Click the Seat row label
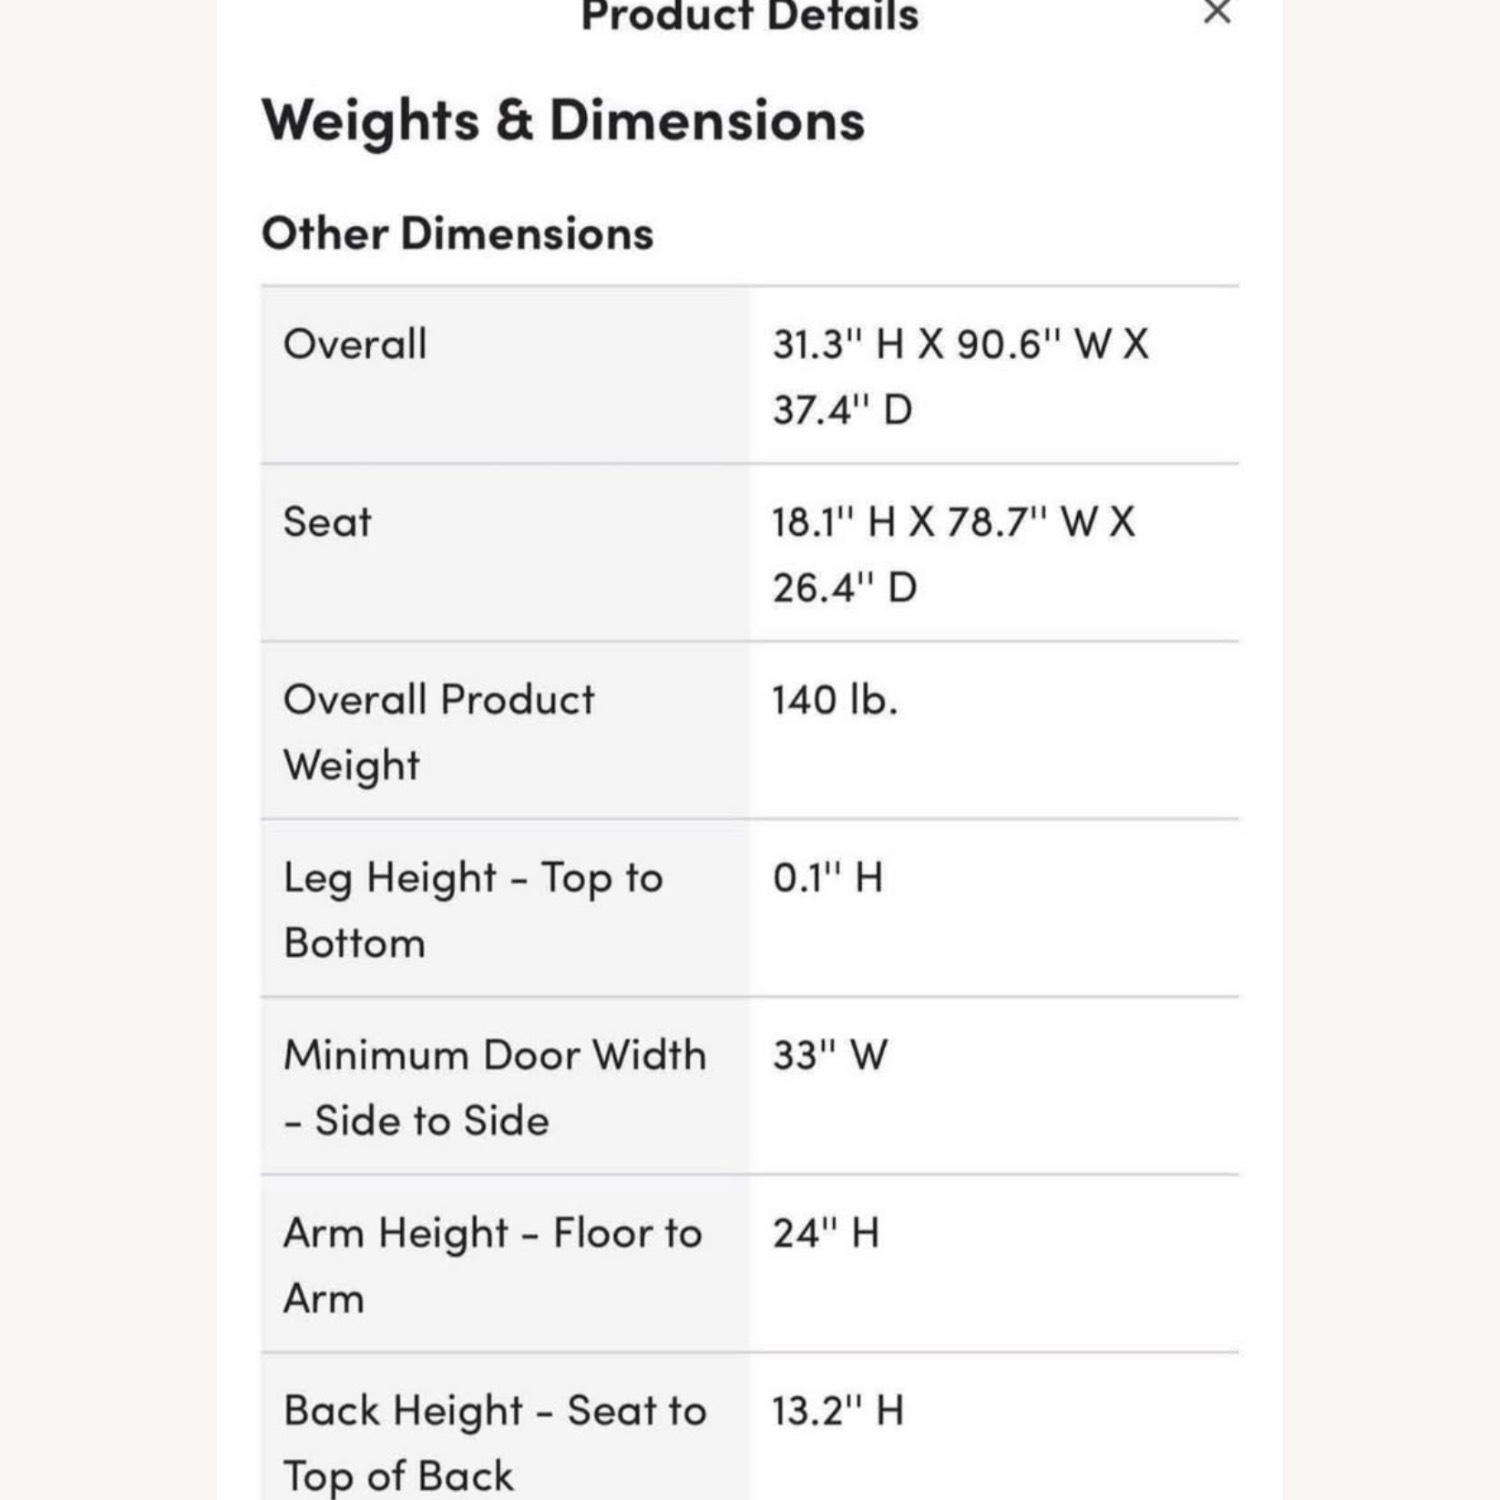1500x1500 pixels. (x=327, y=522)
